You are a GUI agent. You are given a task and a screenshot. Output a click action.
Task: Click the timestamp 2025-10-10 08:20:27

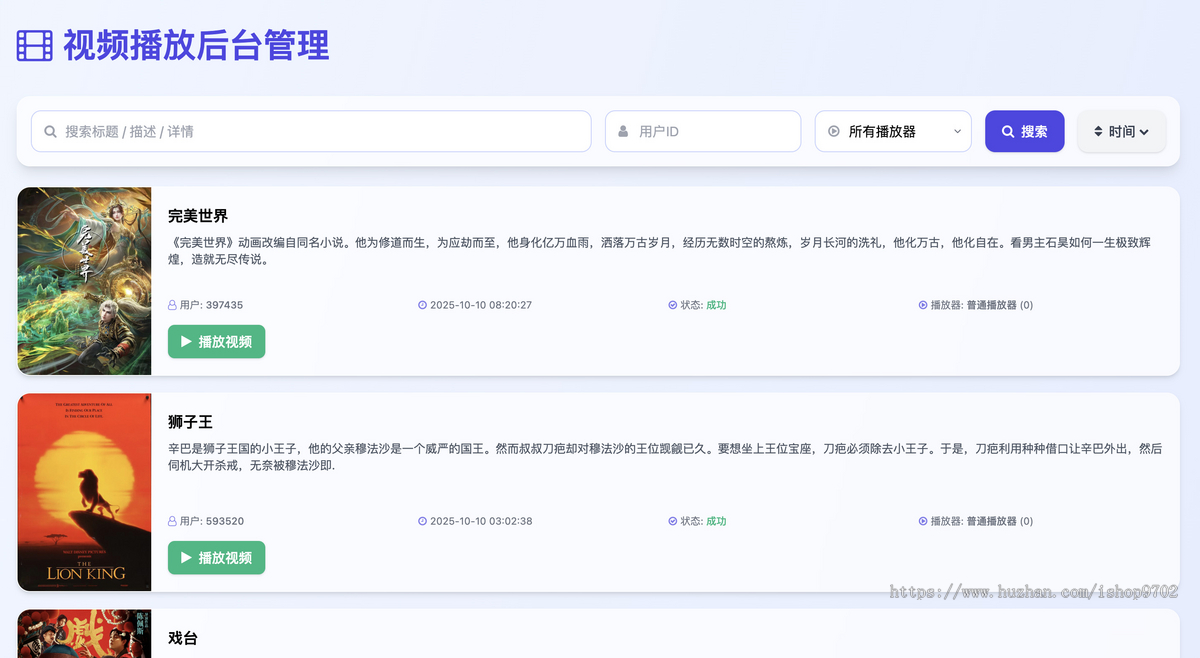click(481, 305)
